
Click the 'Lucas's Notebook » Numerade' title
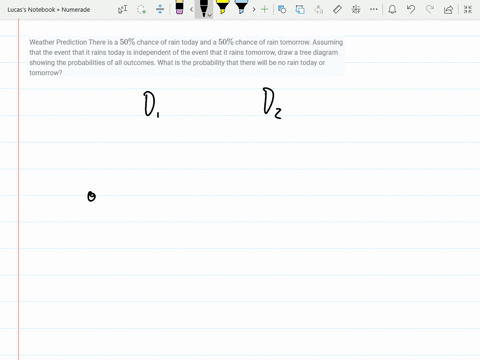pos(49,10)
